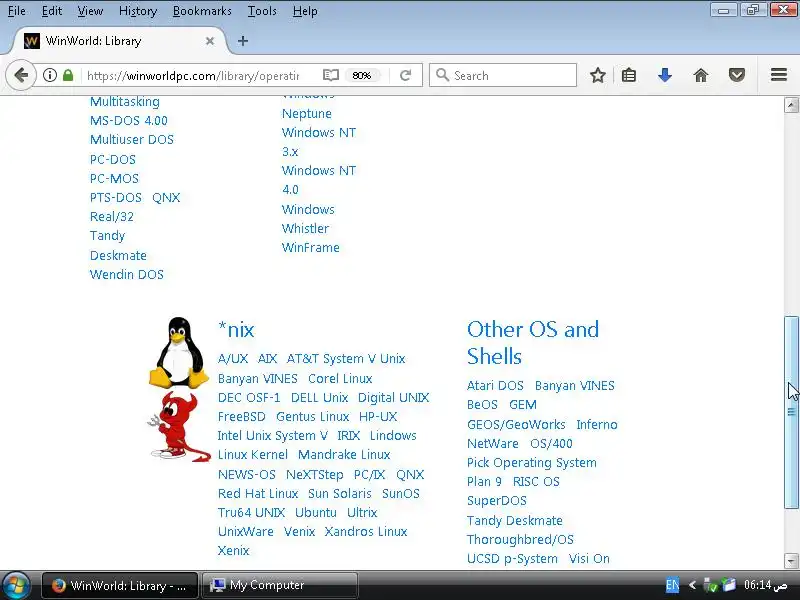Viewport: 800px width, 600px height.
Task: Click the WinWorld tab favicon
Action: tap(32, 41)
